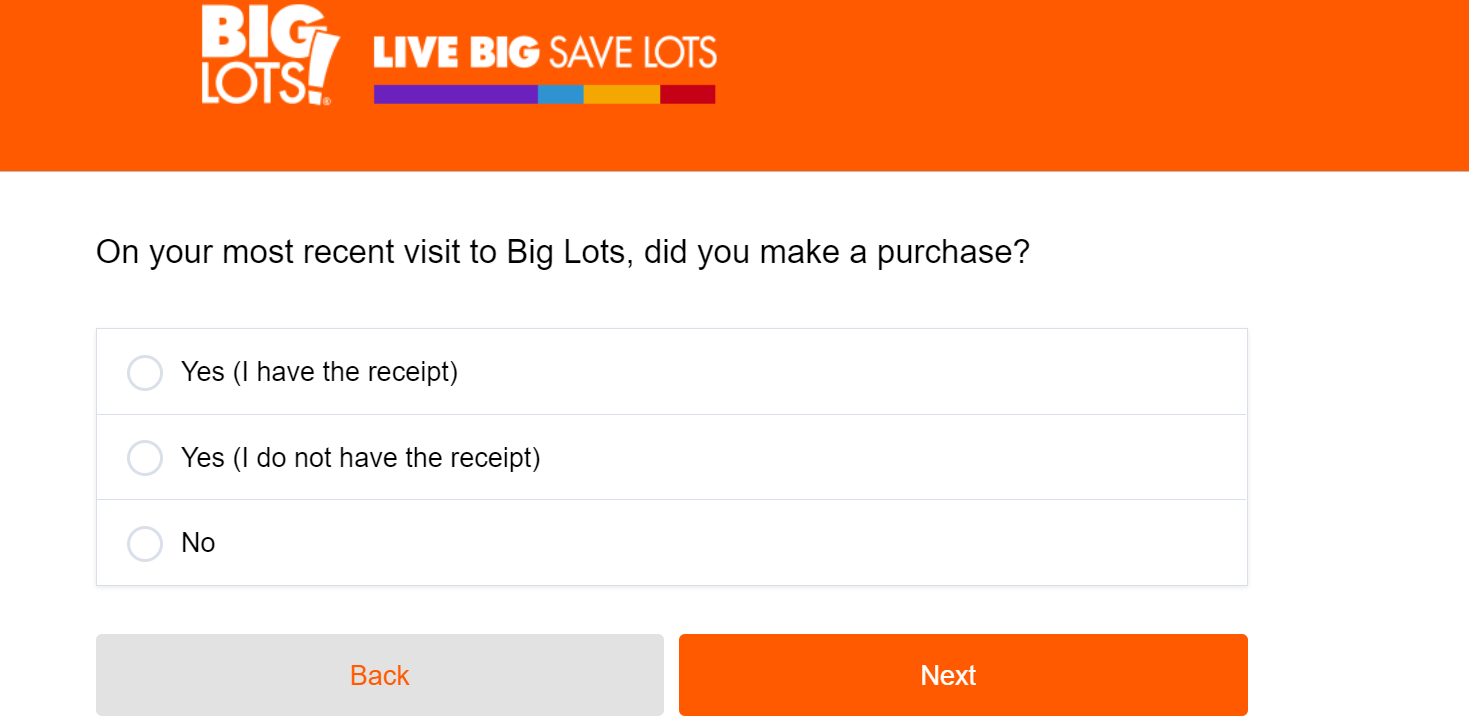Select the "Yes (I have the receipt)" radio button
This screenshot has width=1469, height=721.
pyautogui.click(x=145, y=373)
